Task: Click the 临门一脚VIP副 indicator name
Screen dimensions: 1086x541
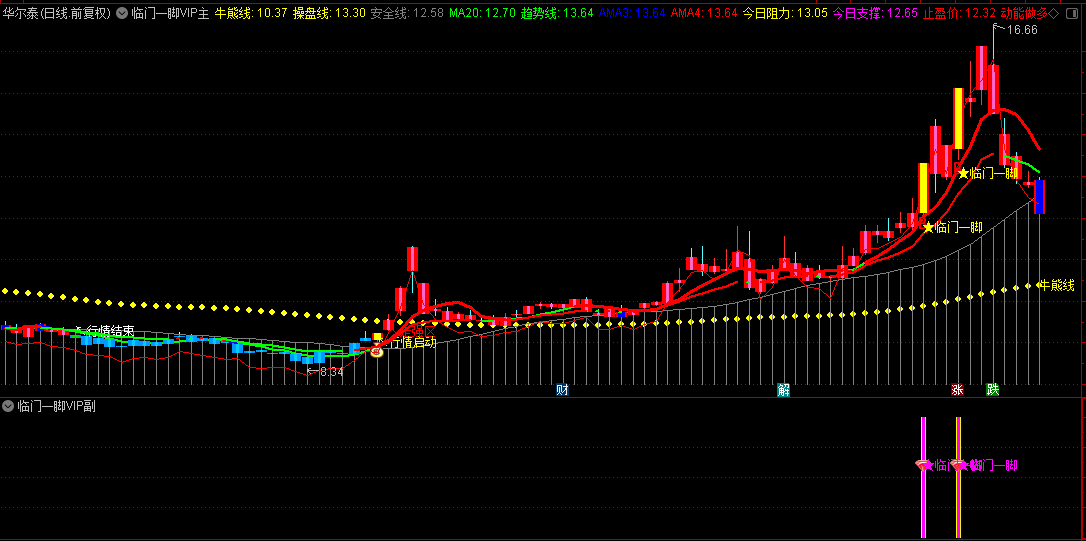Action: (x=57, y=406)
